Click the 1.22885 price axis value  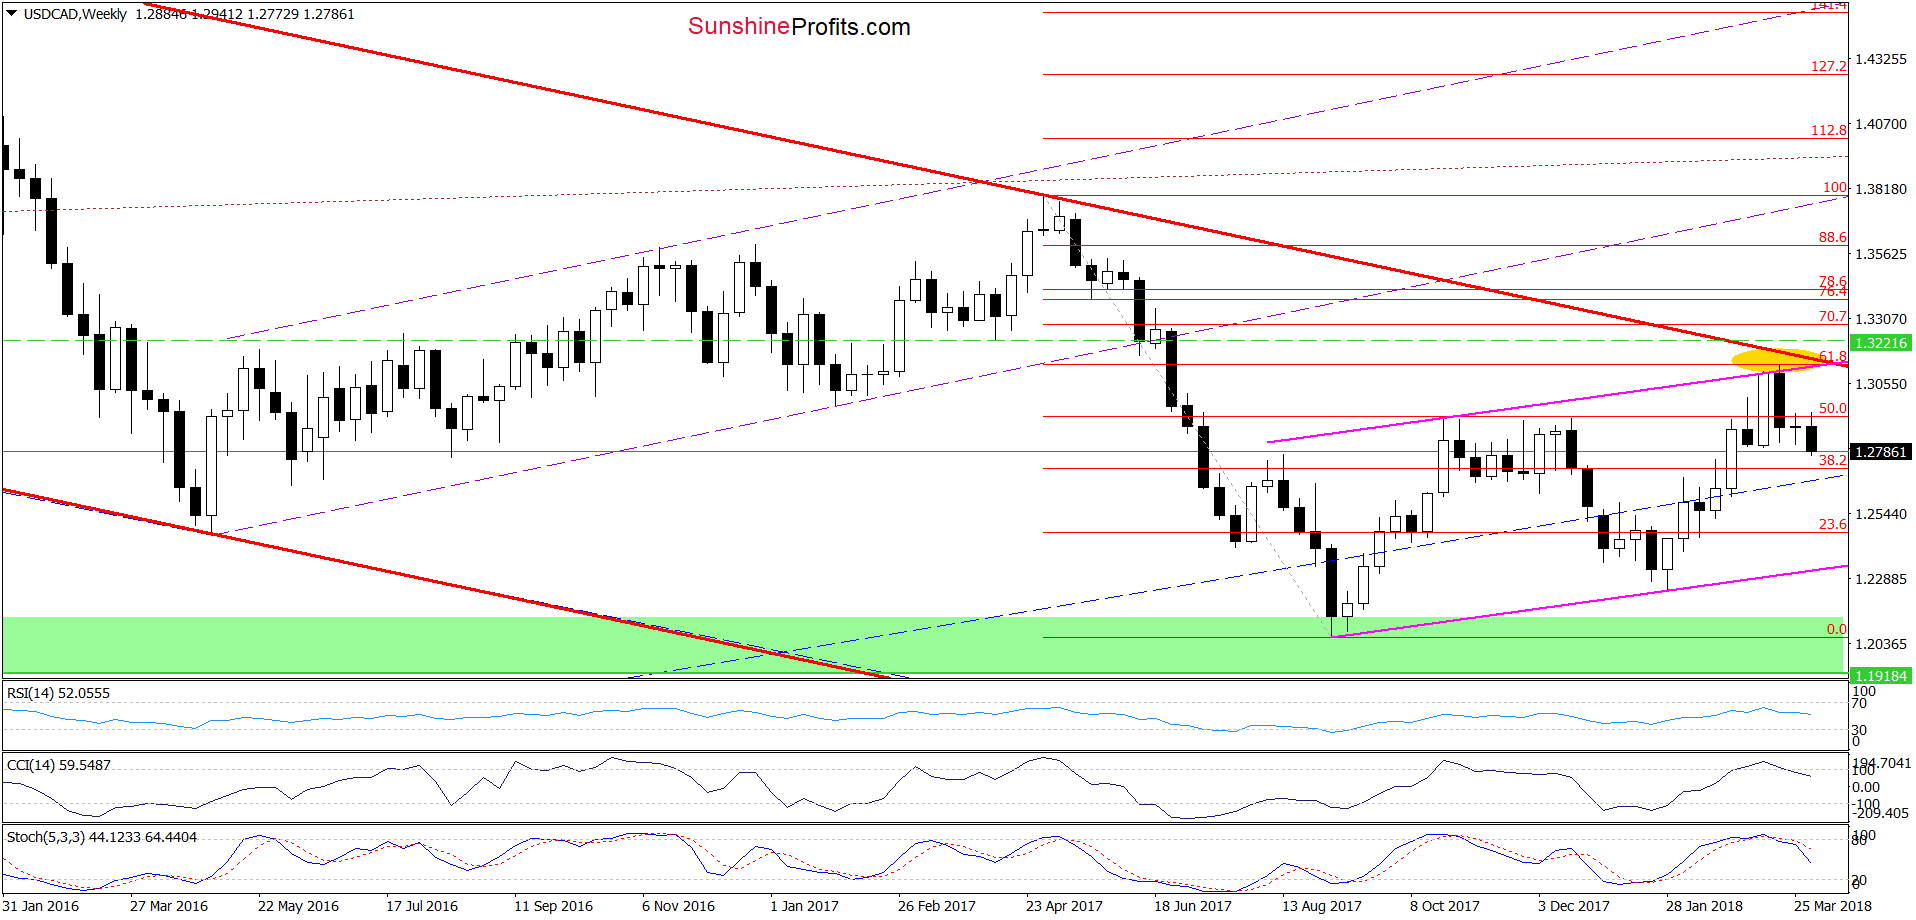click(x=1881, y=579)
